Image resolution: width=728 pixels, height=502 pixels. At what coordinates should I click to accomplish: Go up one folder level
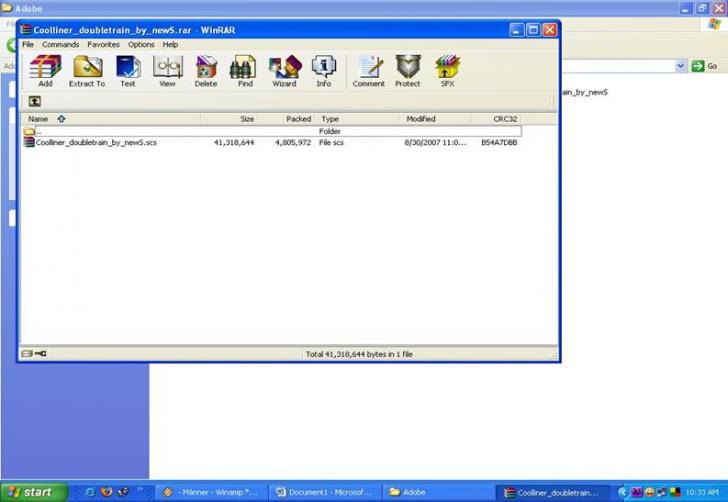tap(34, 101)
